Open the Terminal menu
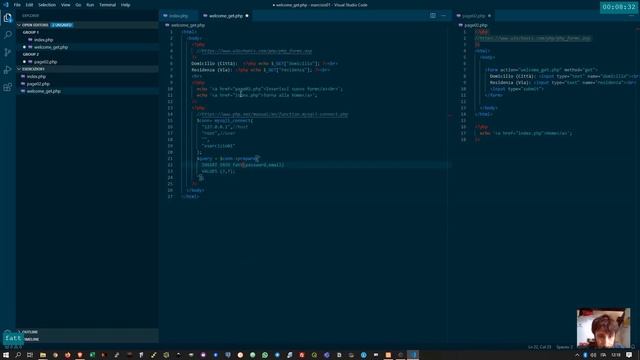The width and height of the screenshot is (640, 360). (x=107, y=5)
